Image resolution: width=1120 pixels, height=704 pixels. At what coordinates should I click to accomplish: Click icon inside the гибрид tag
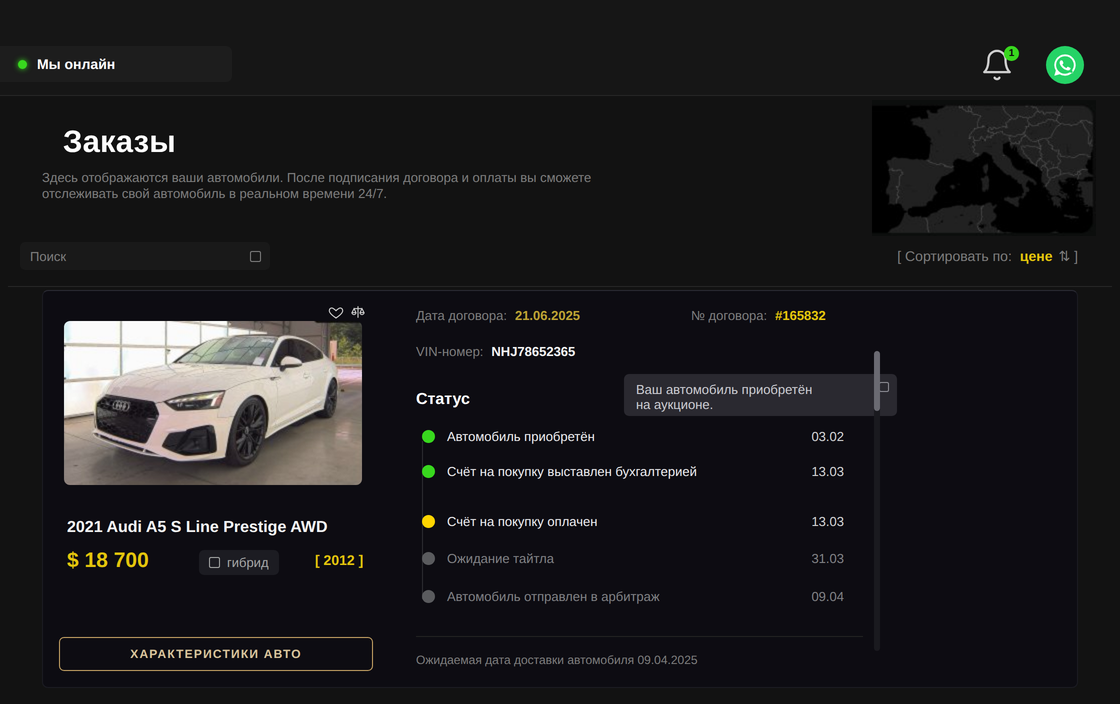coord(214,563)
